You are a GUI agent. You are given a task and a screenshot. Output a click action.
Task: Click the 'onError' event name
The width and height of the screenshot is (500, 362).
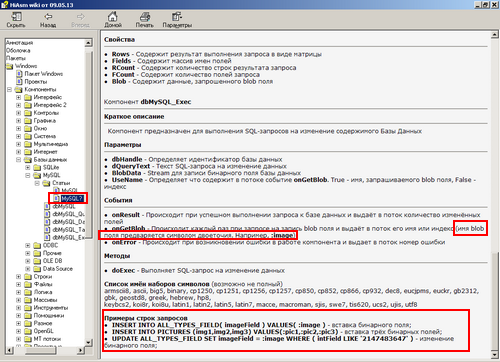coord(124,242)
